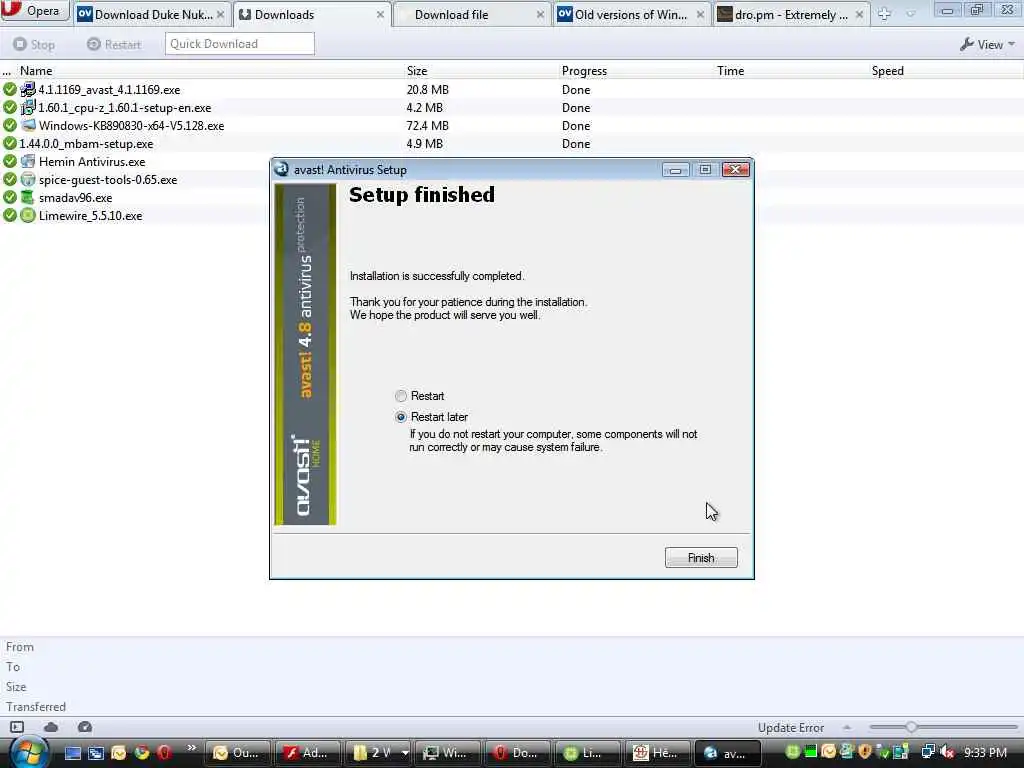Switch to the Old versions of Win... tab
Image resolution: width=1024 pixels, height=768 pixels.
pyautogui.click(x=631, y=14)
